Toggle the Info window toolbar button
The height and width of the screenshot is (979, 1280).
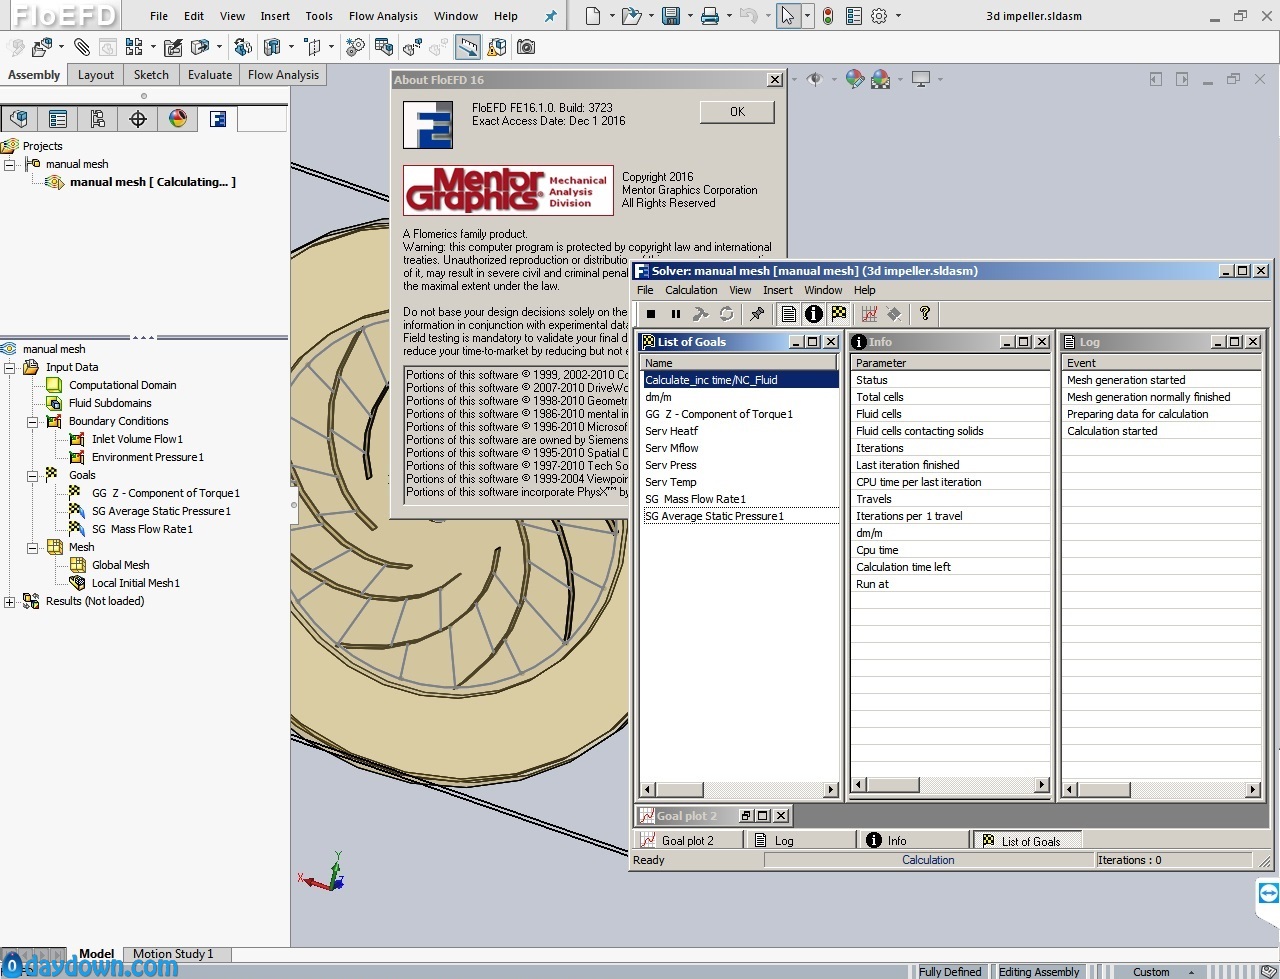pos(814,314)
